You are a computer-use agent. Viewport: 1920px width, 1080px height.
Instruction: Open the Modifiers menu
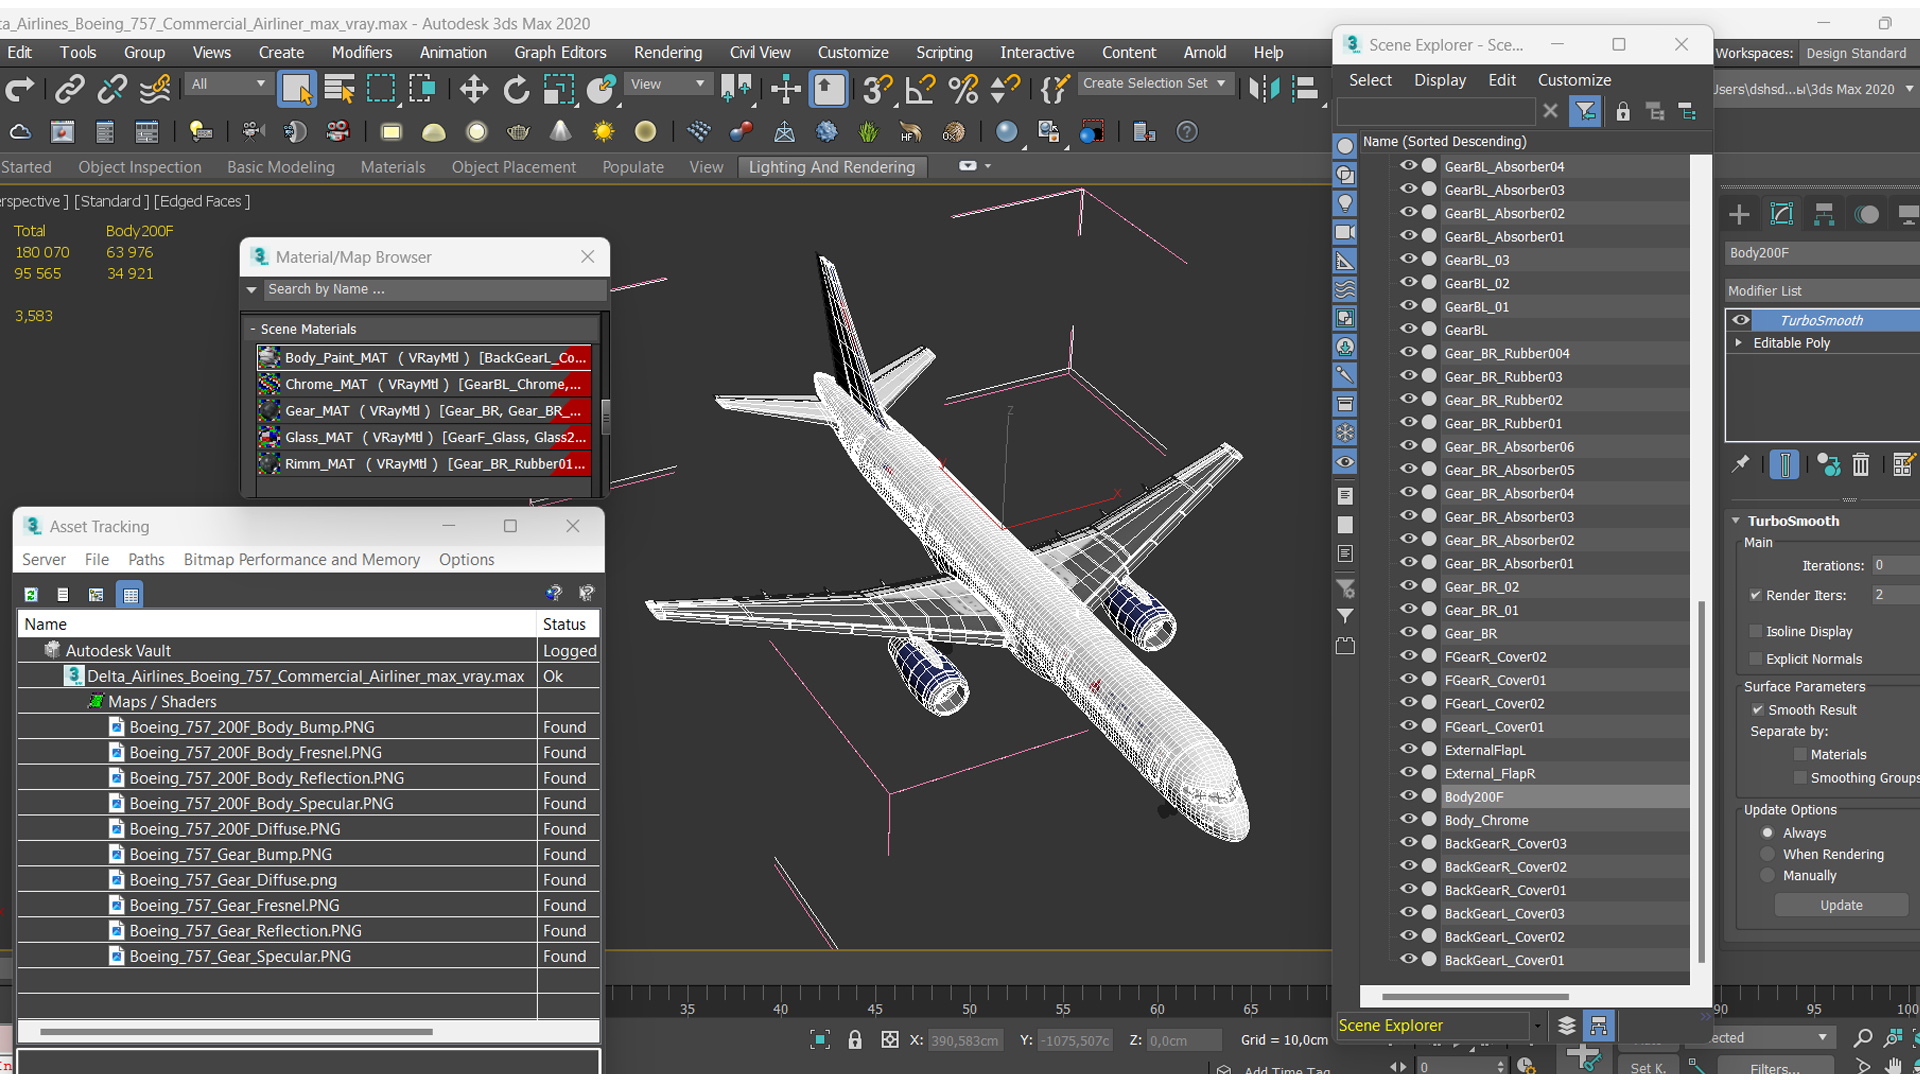point(362,52)
